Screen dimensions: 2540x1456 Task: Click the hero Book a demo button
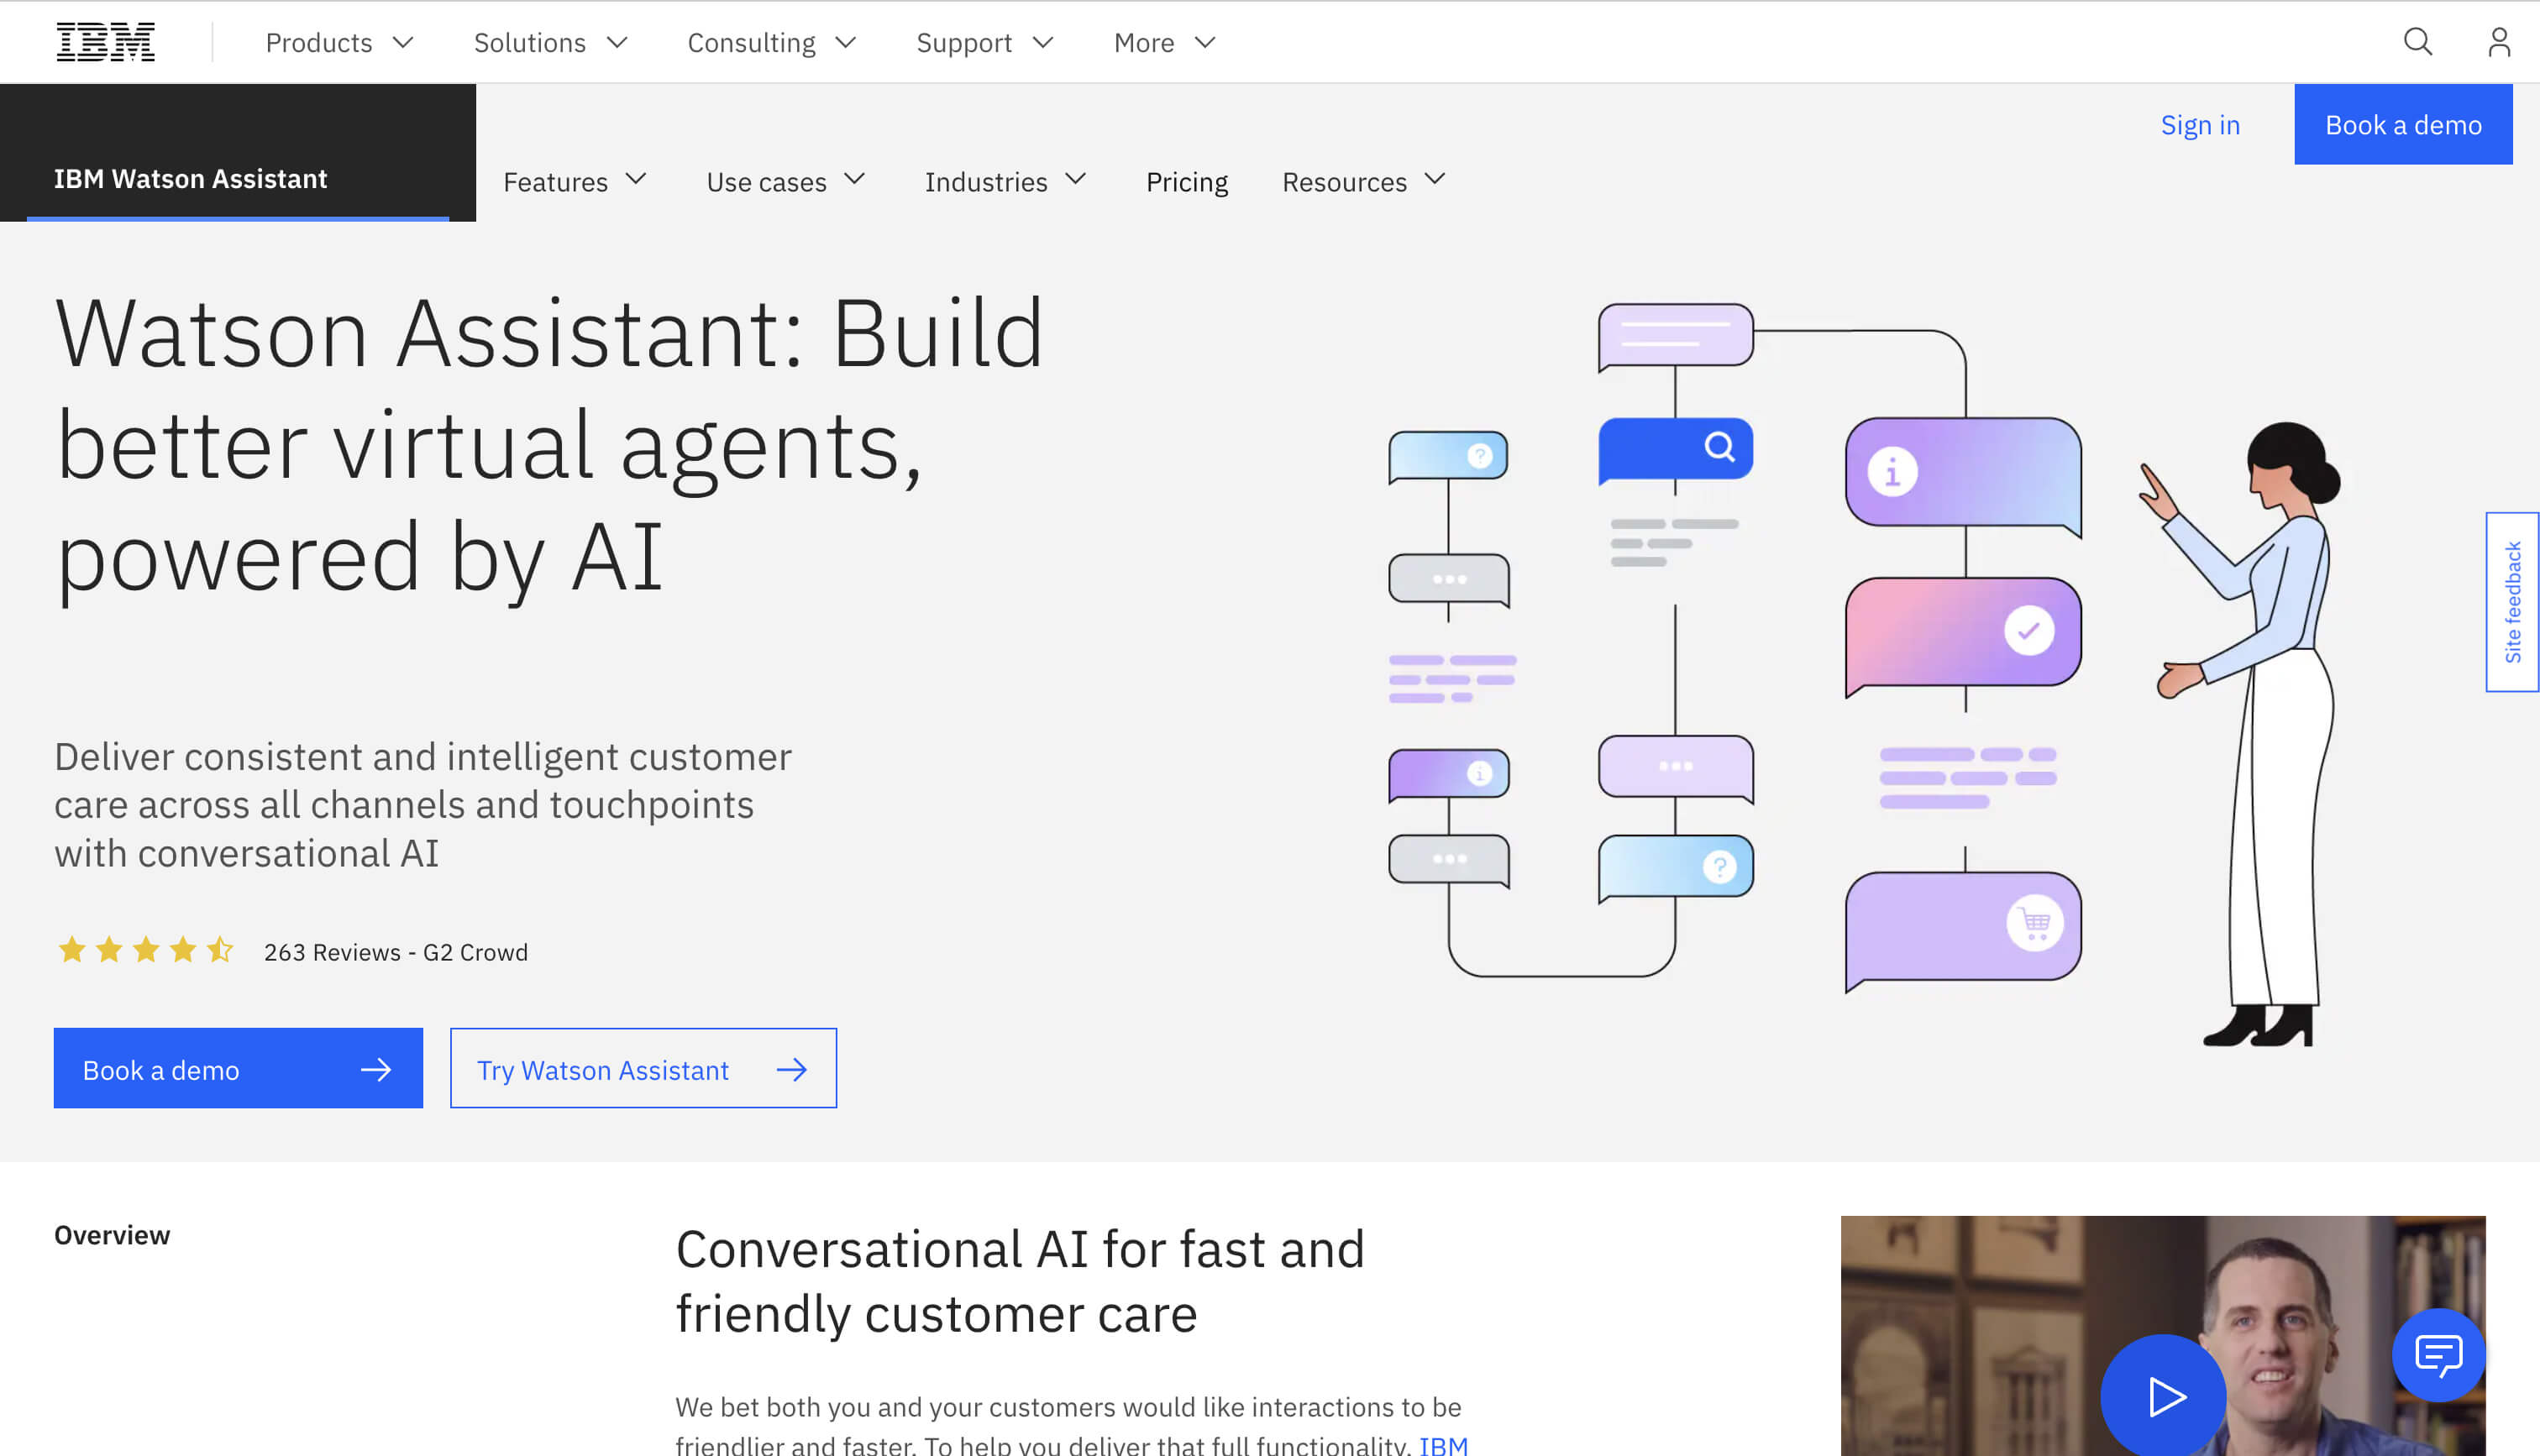pyautogui.click(x=238, y=1068)
